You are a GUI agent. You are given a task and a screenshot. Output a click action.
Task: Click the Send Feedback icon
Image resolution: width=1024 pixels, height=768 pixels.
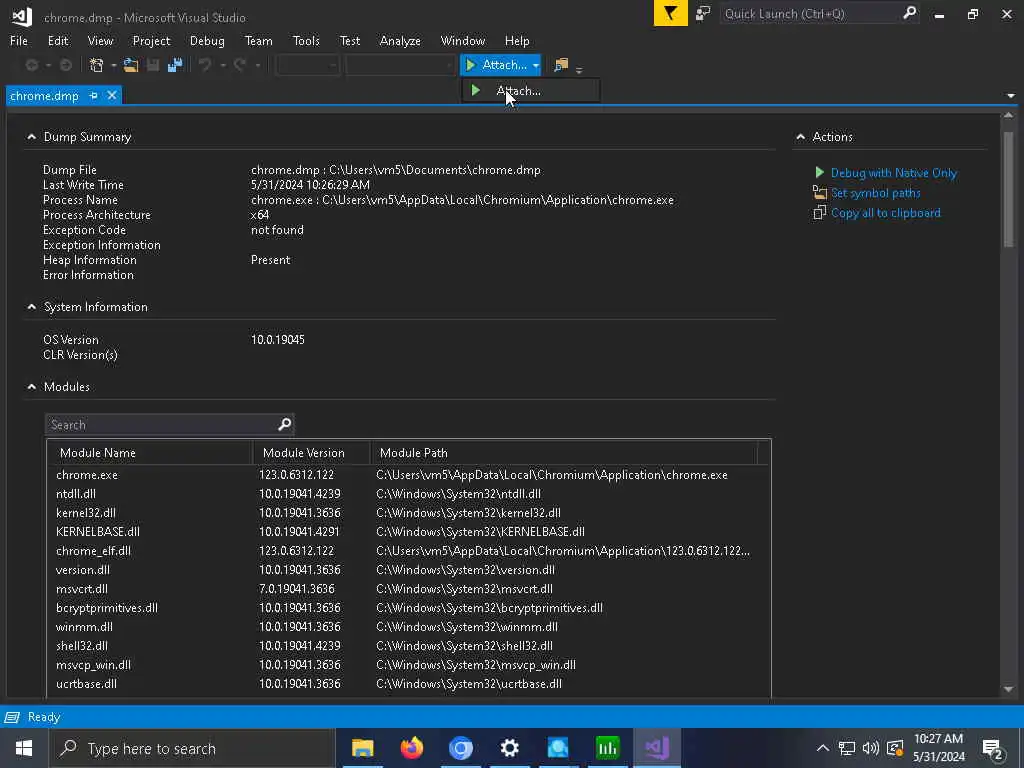pyautogui.click(x=703, y=13)
